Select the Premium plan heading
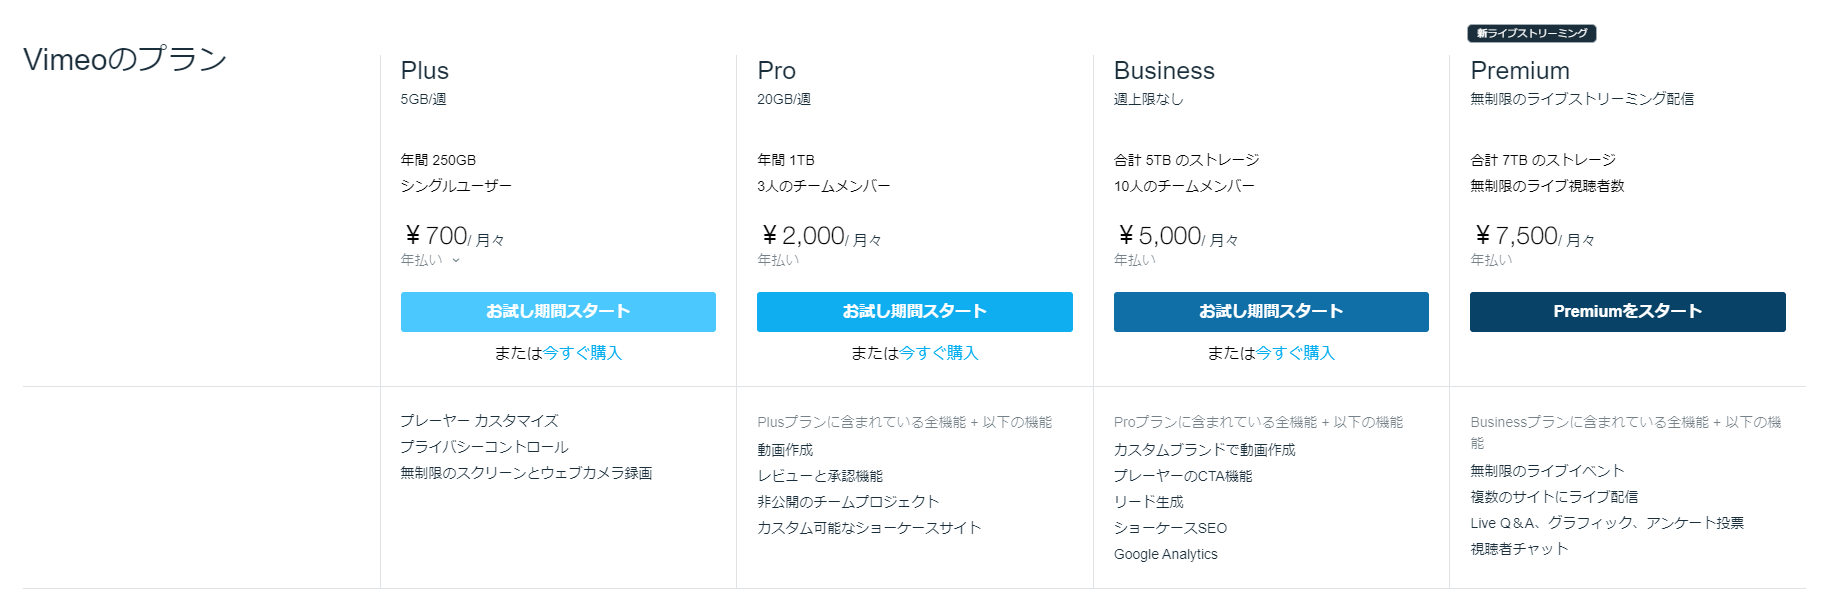The image size is (1829, 610). 1520,71
